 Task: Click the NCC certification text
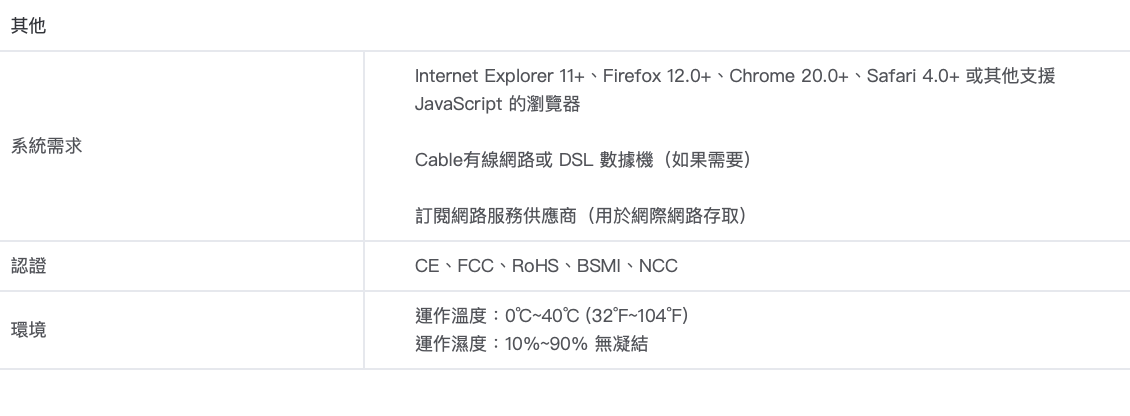[658, 266]
